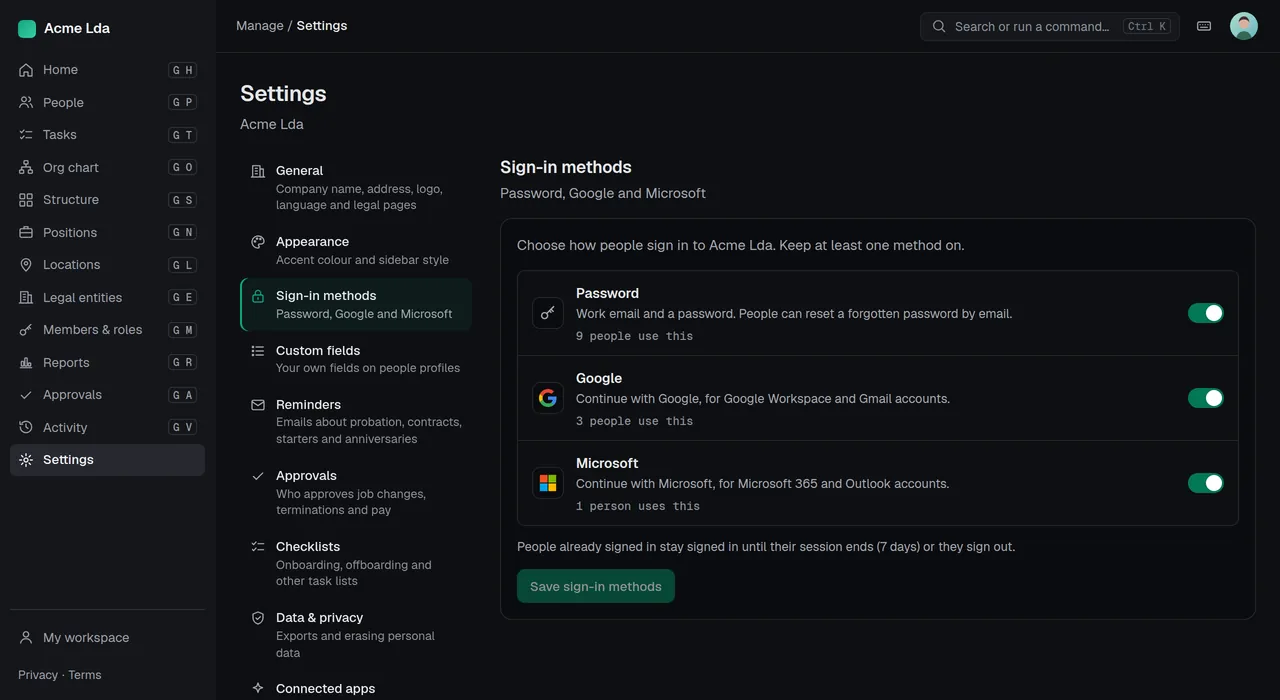Open Data & privacy settings
The height and width of the screenshot is (700, 1280).
(x=356, y=634)
